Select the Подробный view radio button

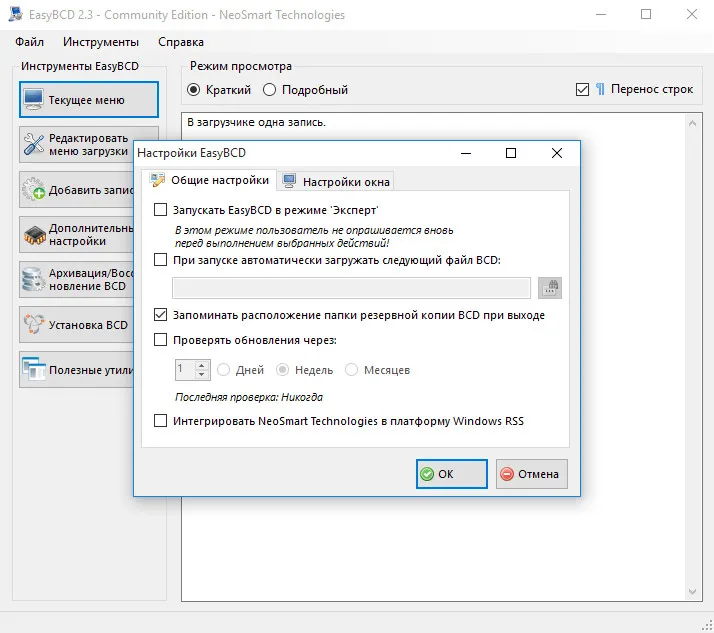tap(269, 90)
